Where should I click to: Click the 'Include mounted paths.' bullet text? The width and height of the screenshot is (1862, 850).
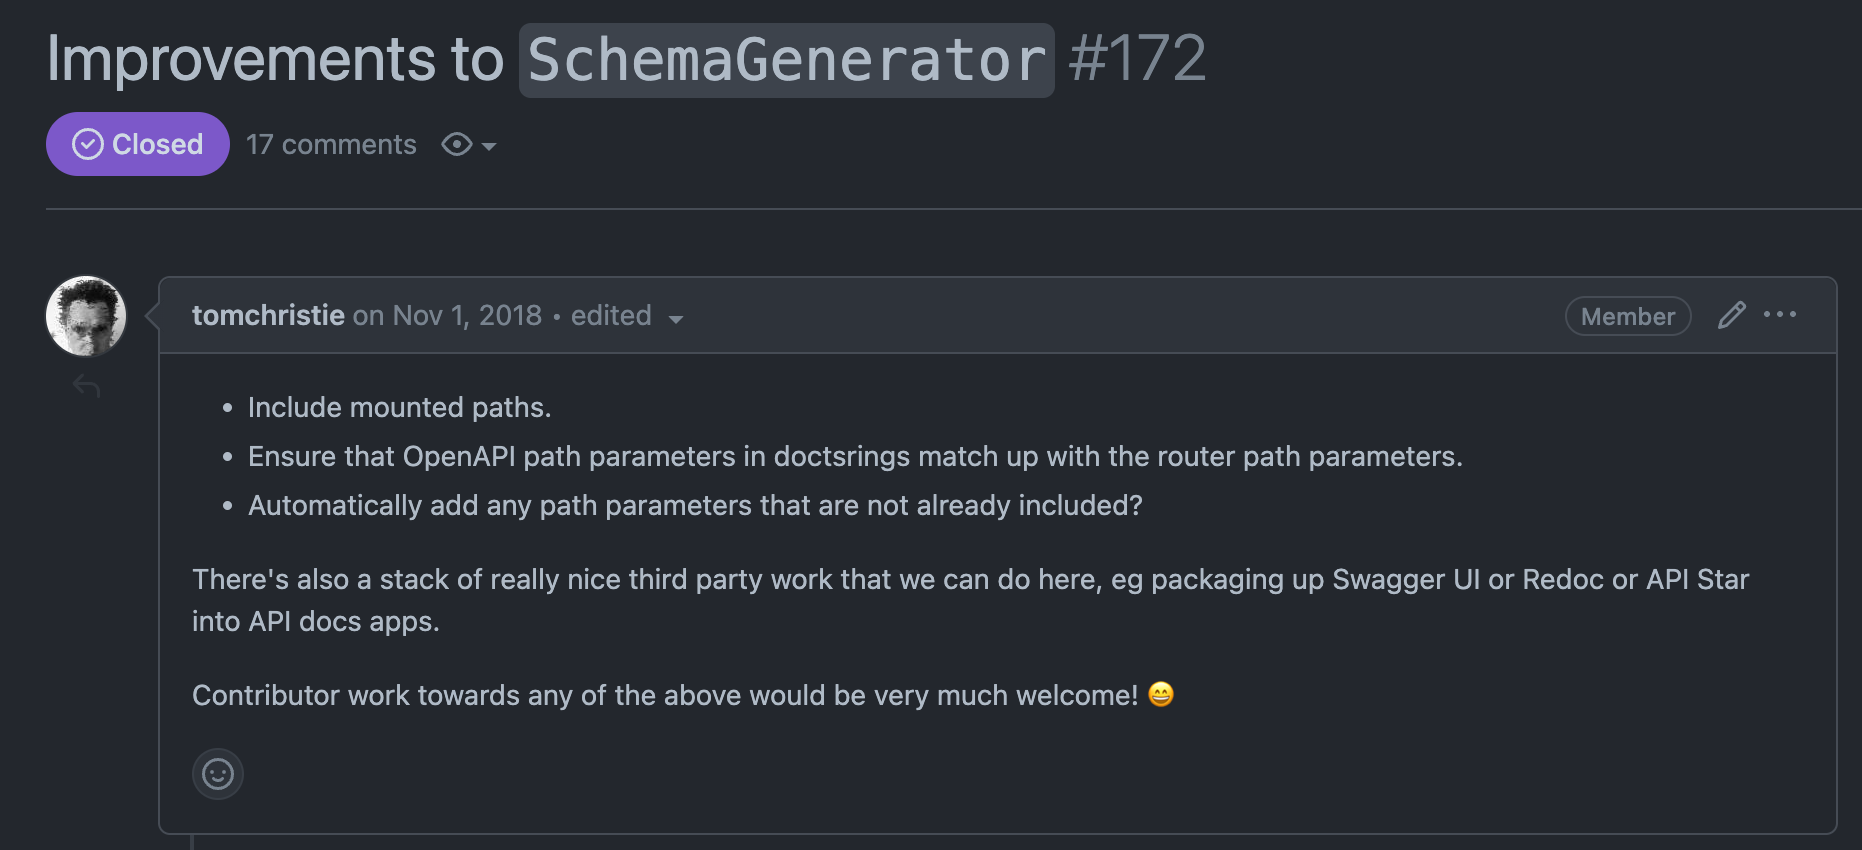(399, 407)
